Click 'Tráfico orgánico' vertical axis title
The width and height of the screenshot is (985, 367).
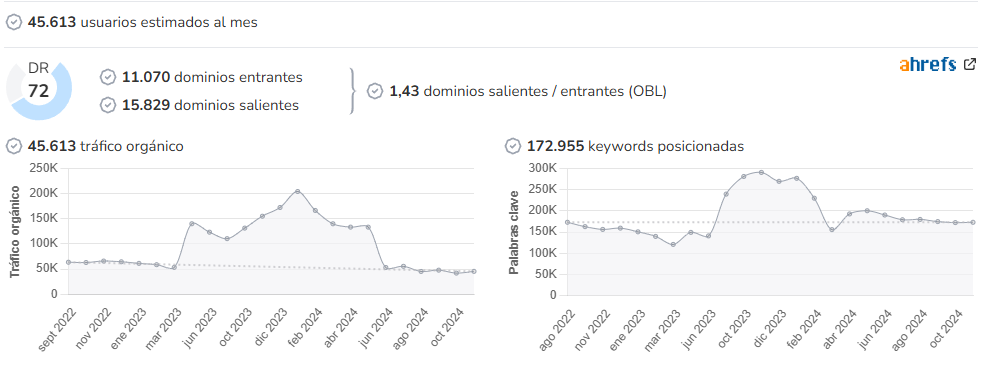(x=16, y=232)
